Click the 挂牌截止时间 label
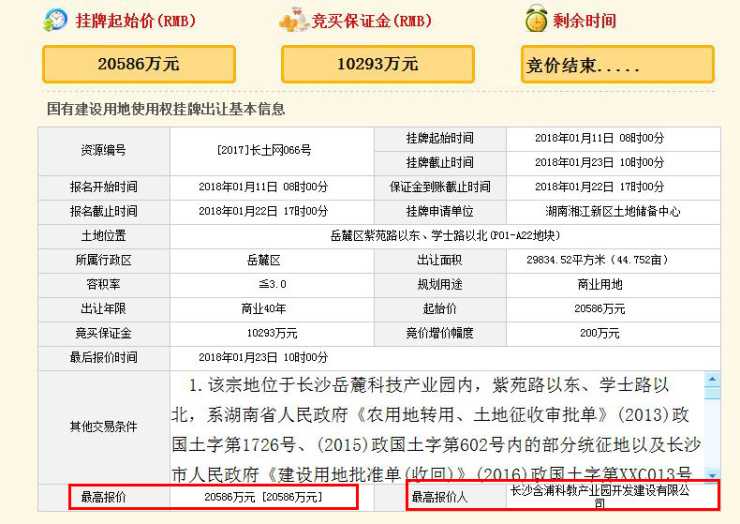The image size is (740, 524). [x=440, y=163]
